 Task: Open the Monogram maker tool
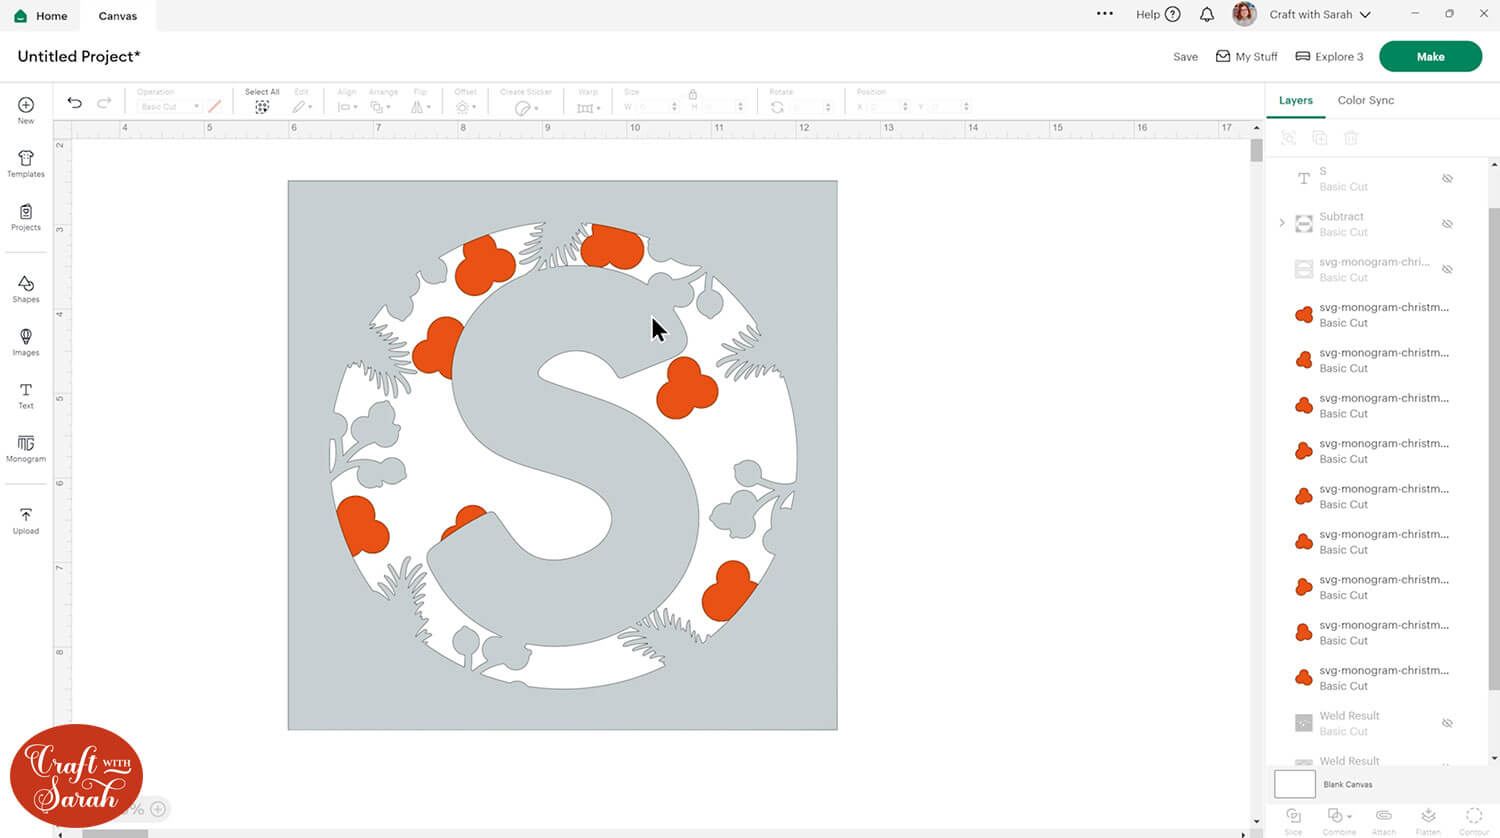pos(26,448)
